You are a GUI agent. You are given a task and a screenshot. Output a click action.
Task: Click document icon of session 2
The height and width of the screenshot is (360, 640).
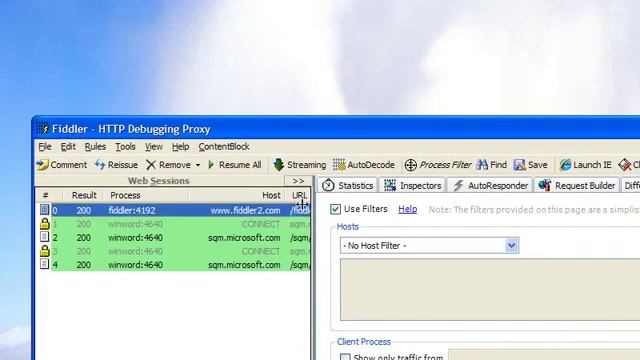(44, 237)
